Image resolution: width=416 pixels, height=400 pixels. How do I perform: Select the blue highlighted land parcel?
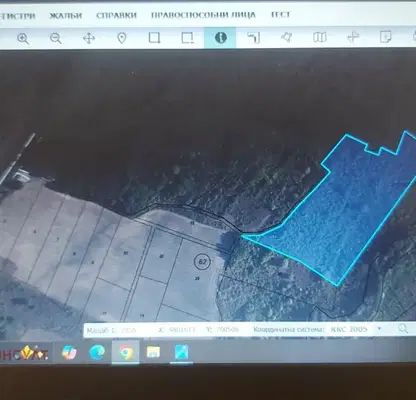337,213
